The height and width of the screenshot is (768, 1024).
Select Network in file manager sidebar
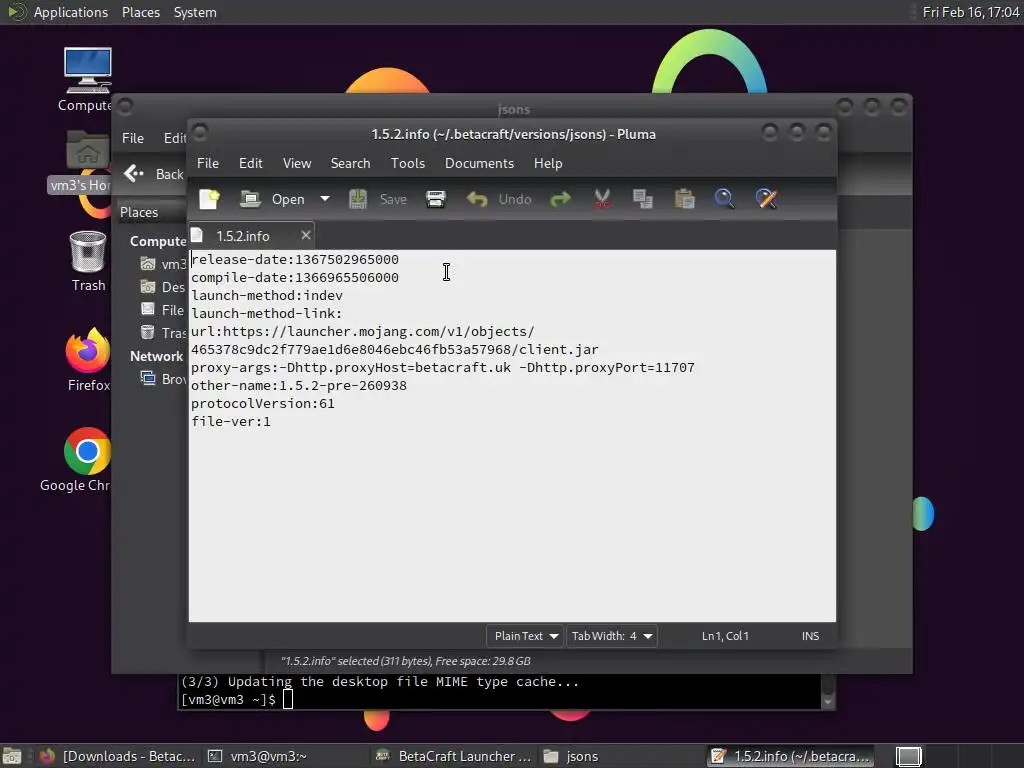coord(156,357)
